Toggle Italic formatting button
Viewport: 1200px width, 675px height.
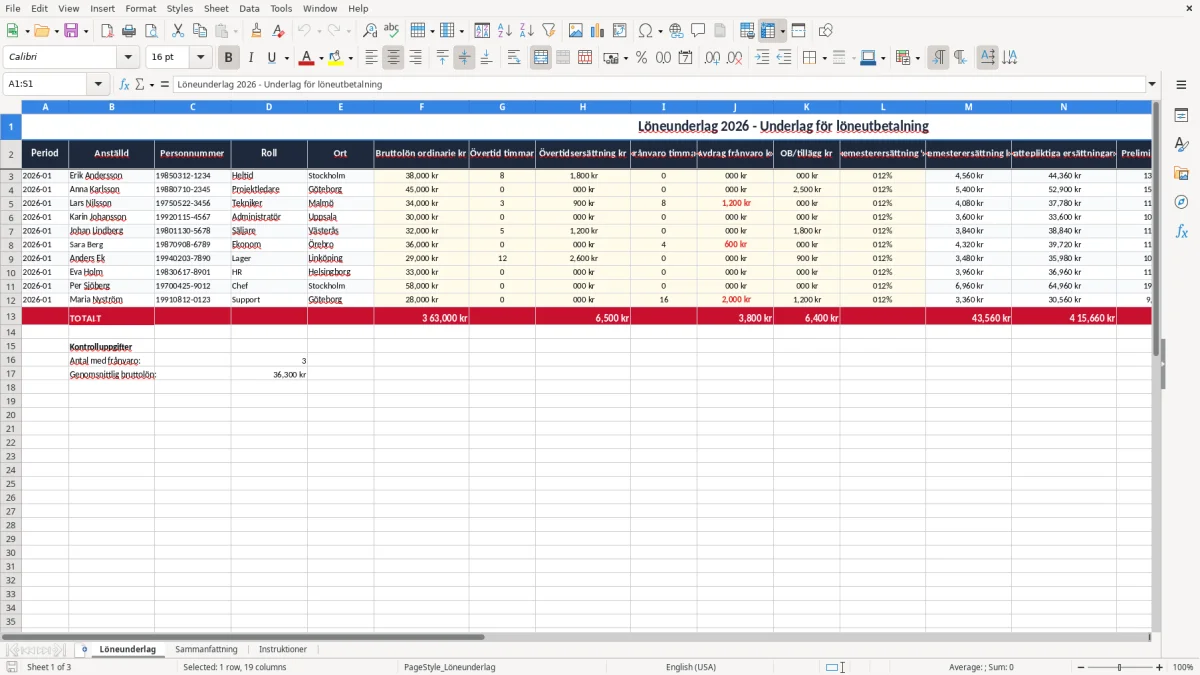[250, 58]
